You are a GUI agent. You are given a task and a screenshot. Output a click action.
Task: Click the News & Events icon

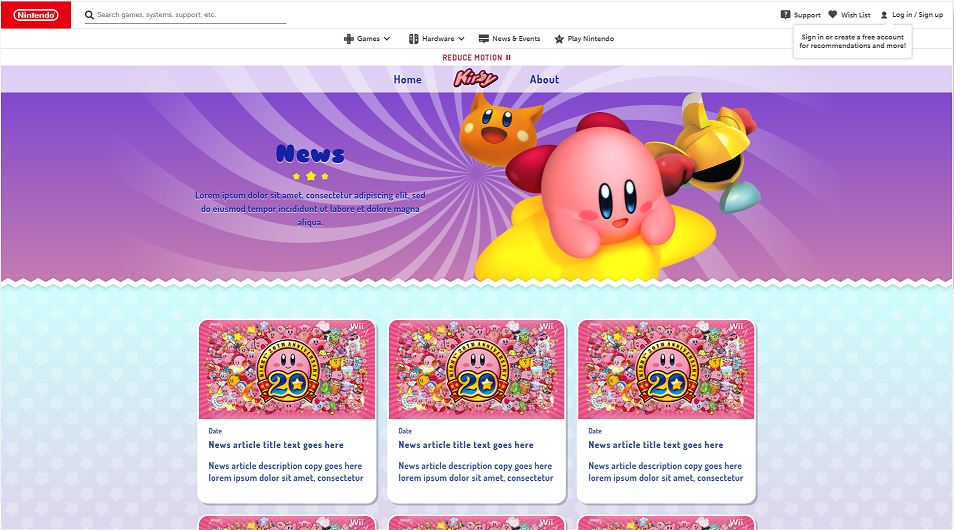[x=484, y=38]
